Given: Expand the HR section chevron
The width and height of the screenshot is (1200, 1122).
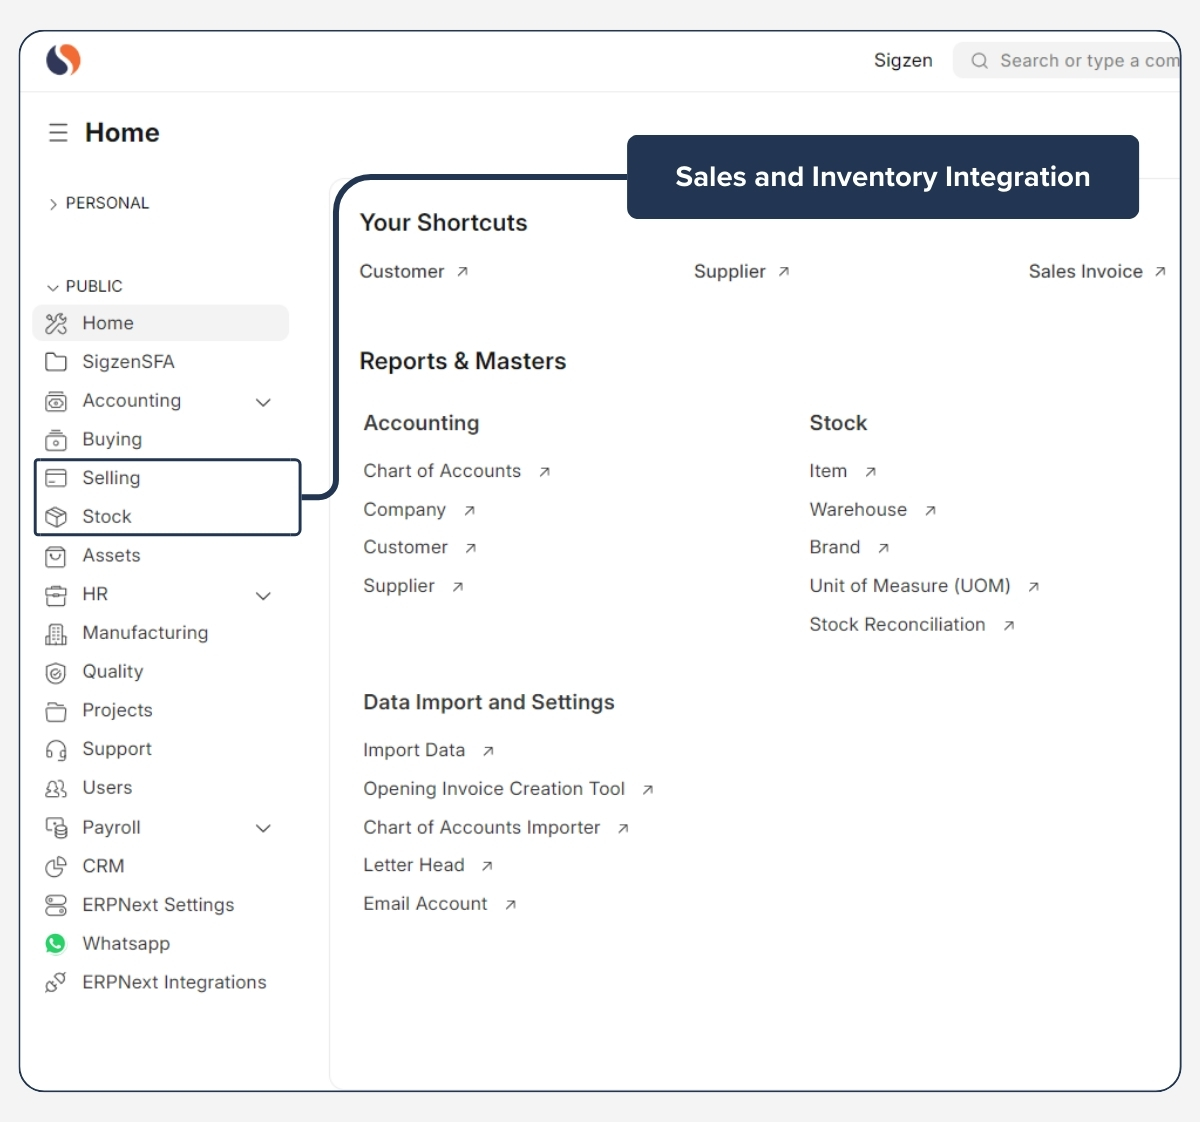Looking at the screenshot, I should 263,595.
